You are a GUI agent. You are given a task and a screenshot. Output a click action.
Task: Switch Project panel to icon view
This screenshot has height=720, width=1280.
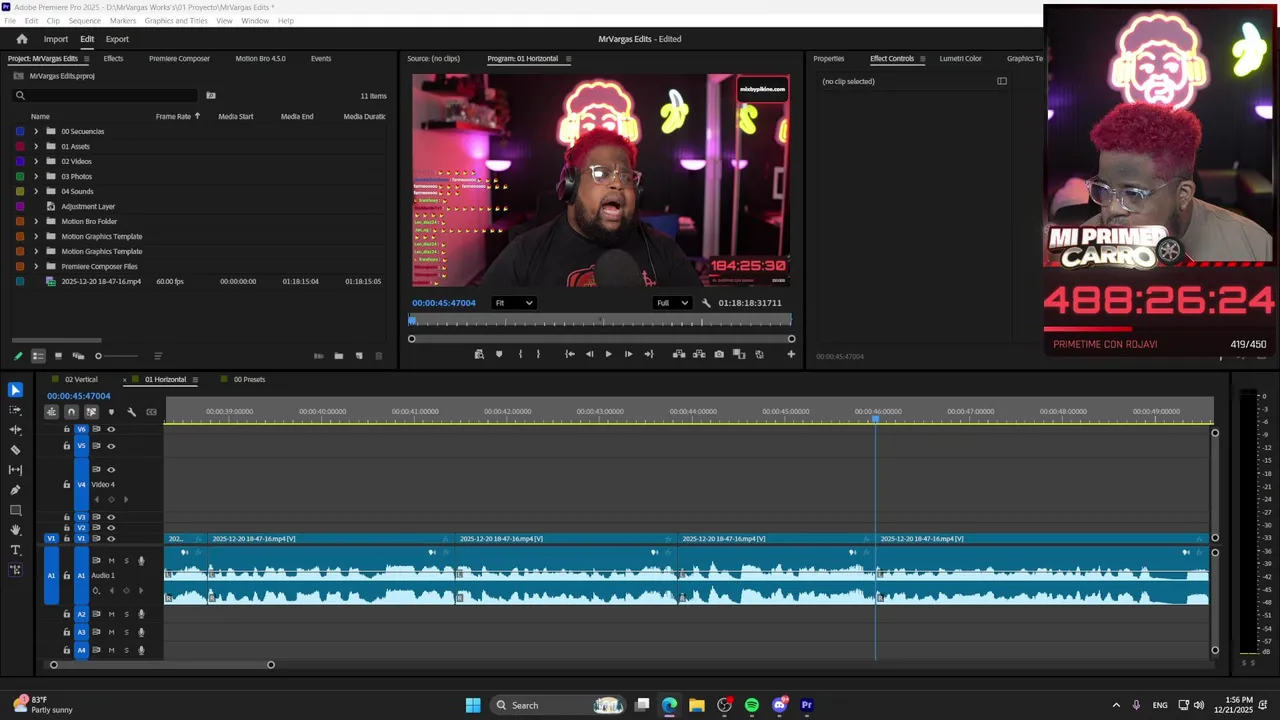tap(58, 356)
